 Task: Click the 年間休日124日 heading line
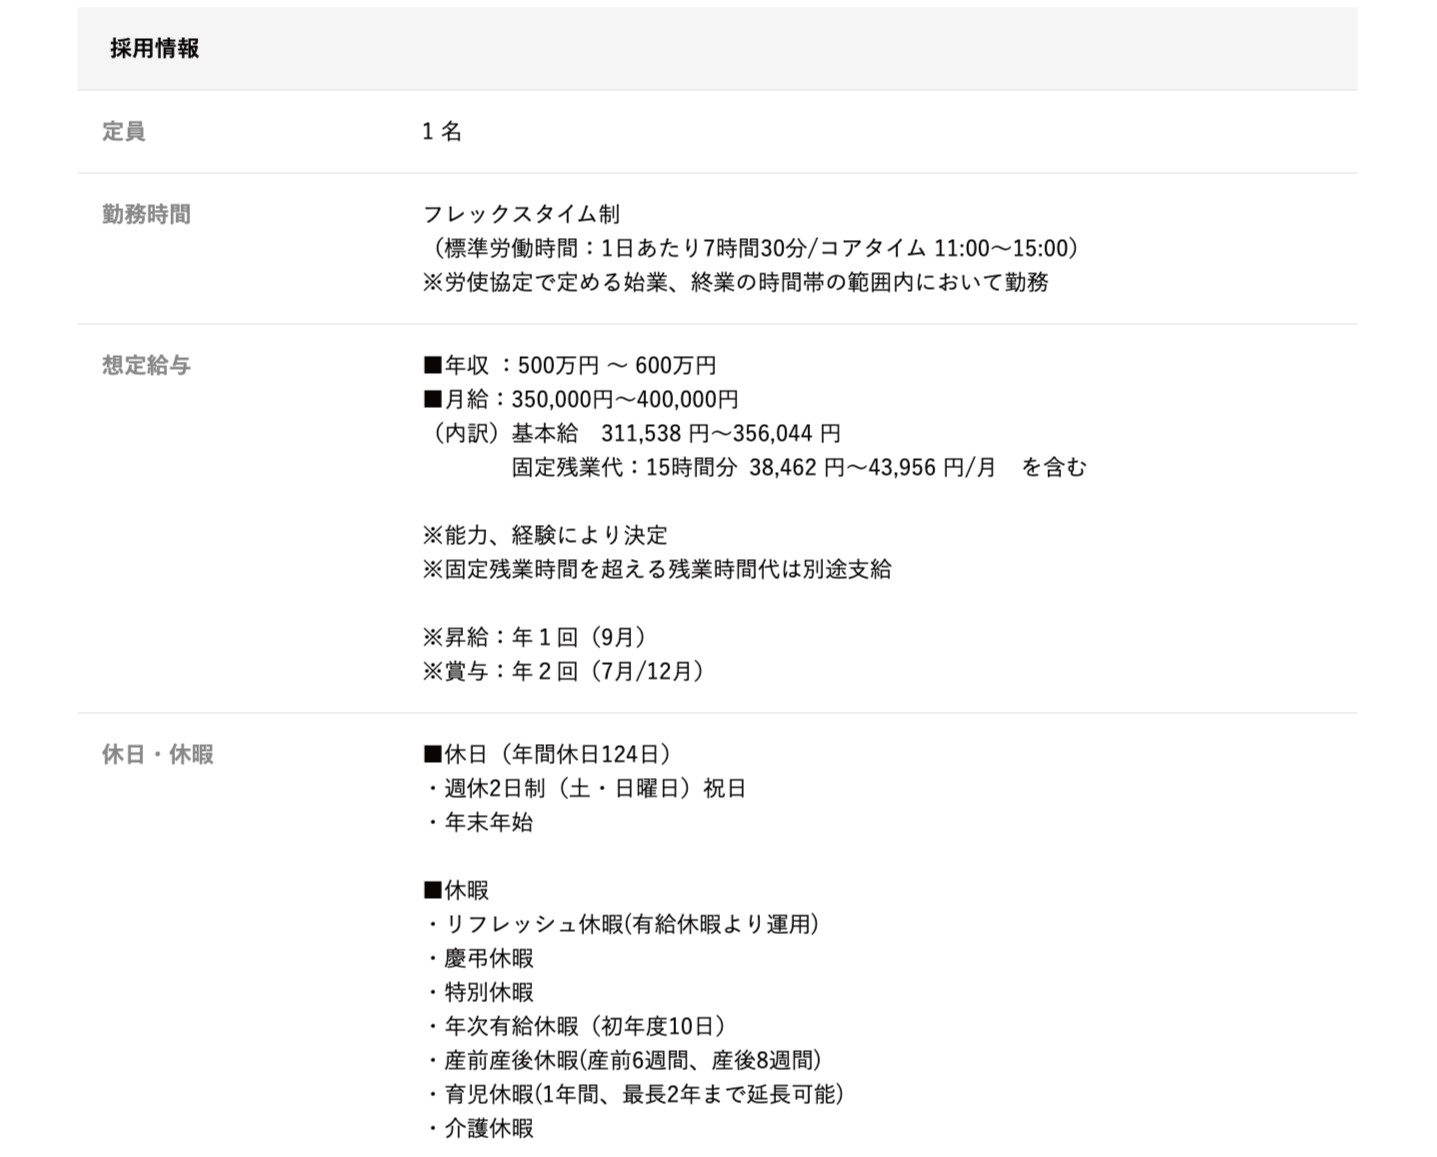548,754
